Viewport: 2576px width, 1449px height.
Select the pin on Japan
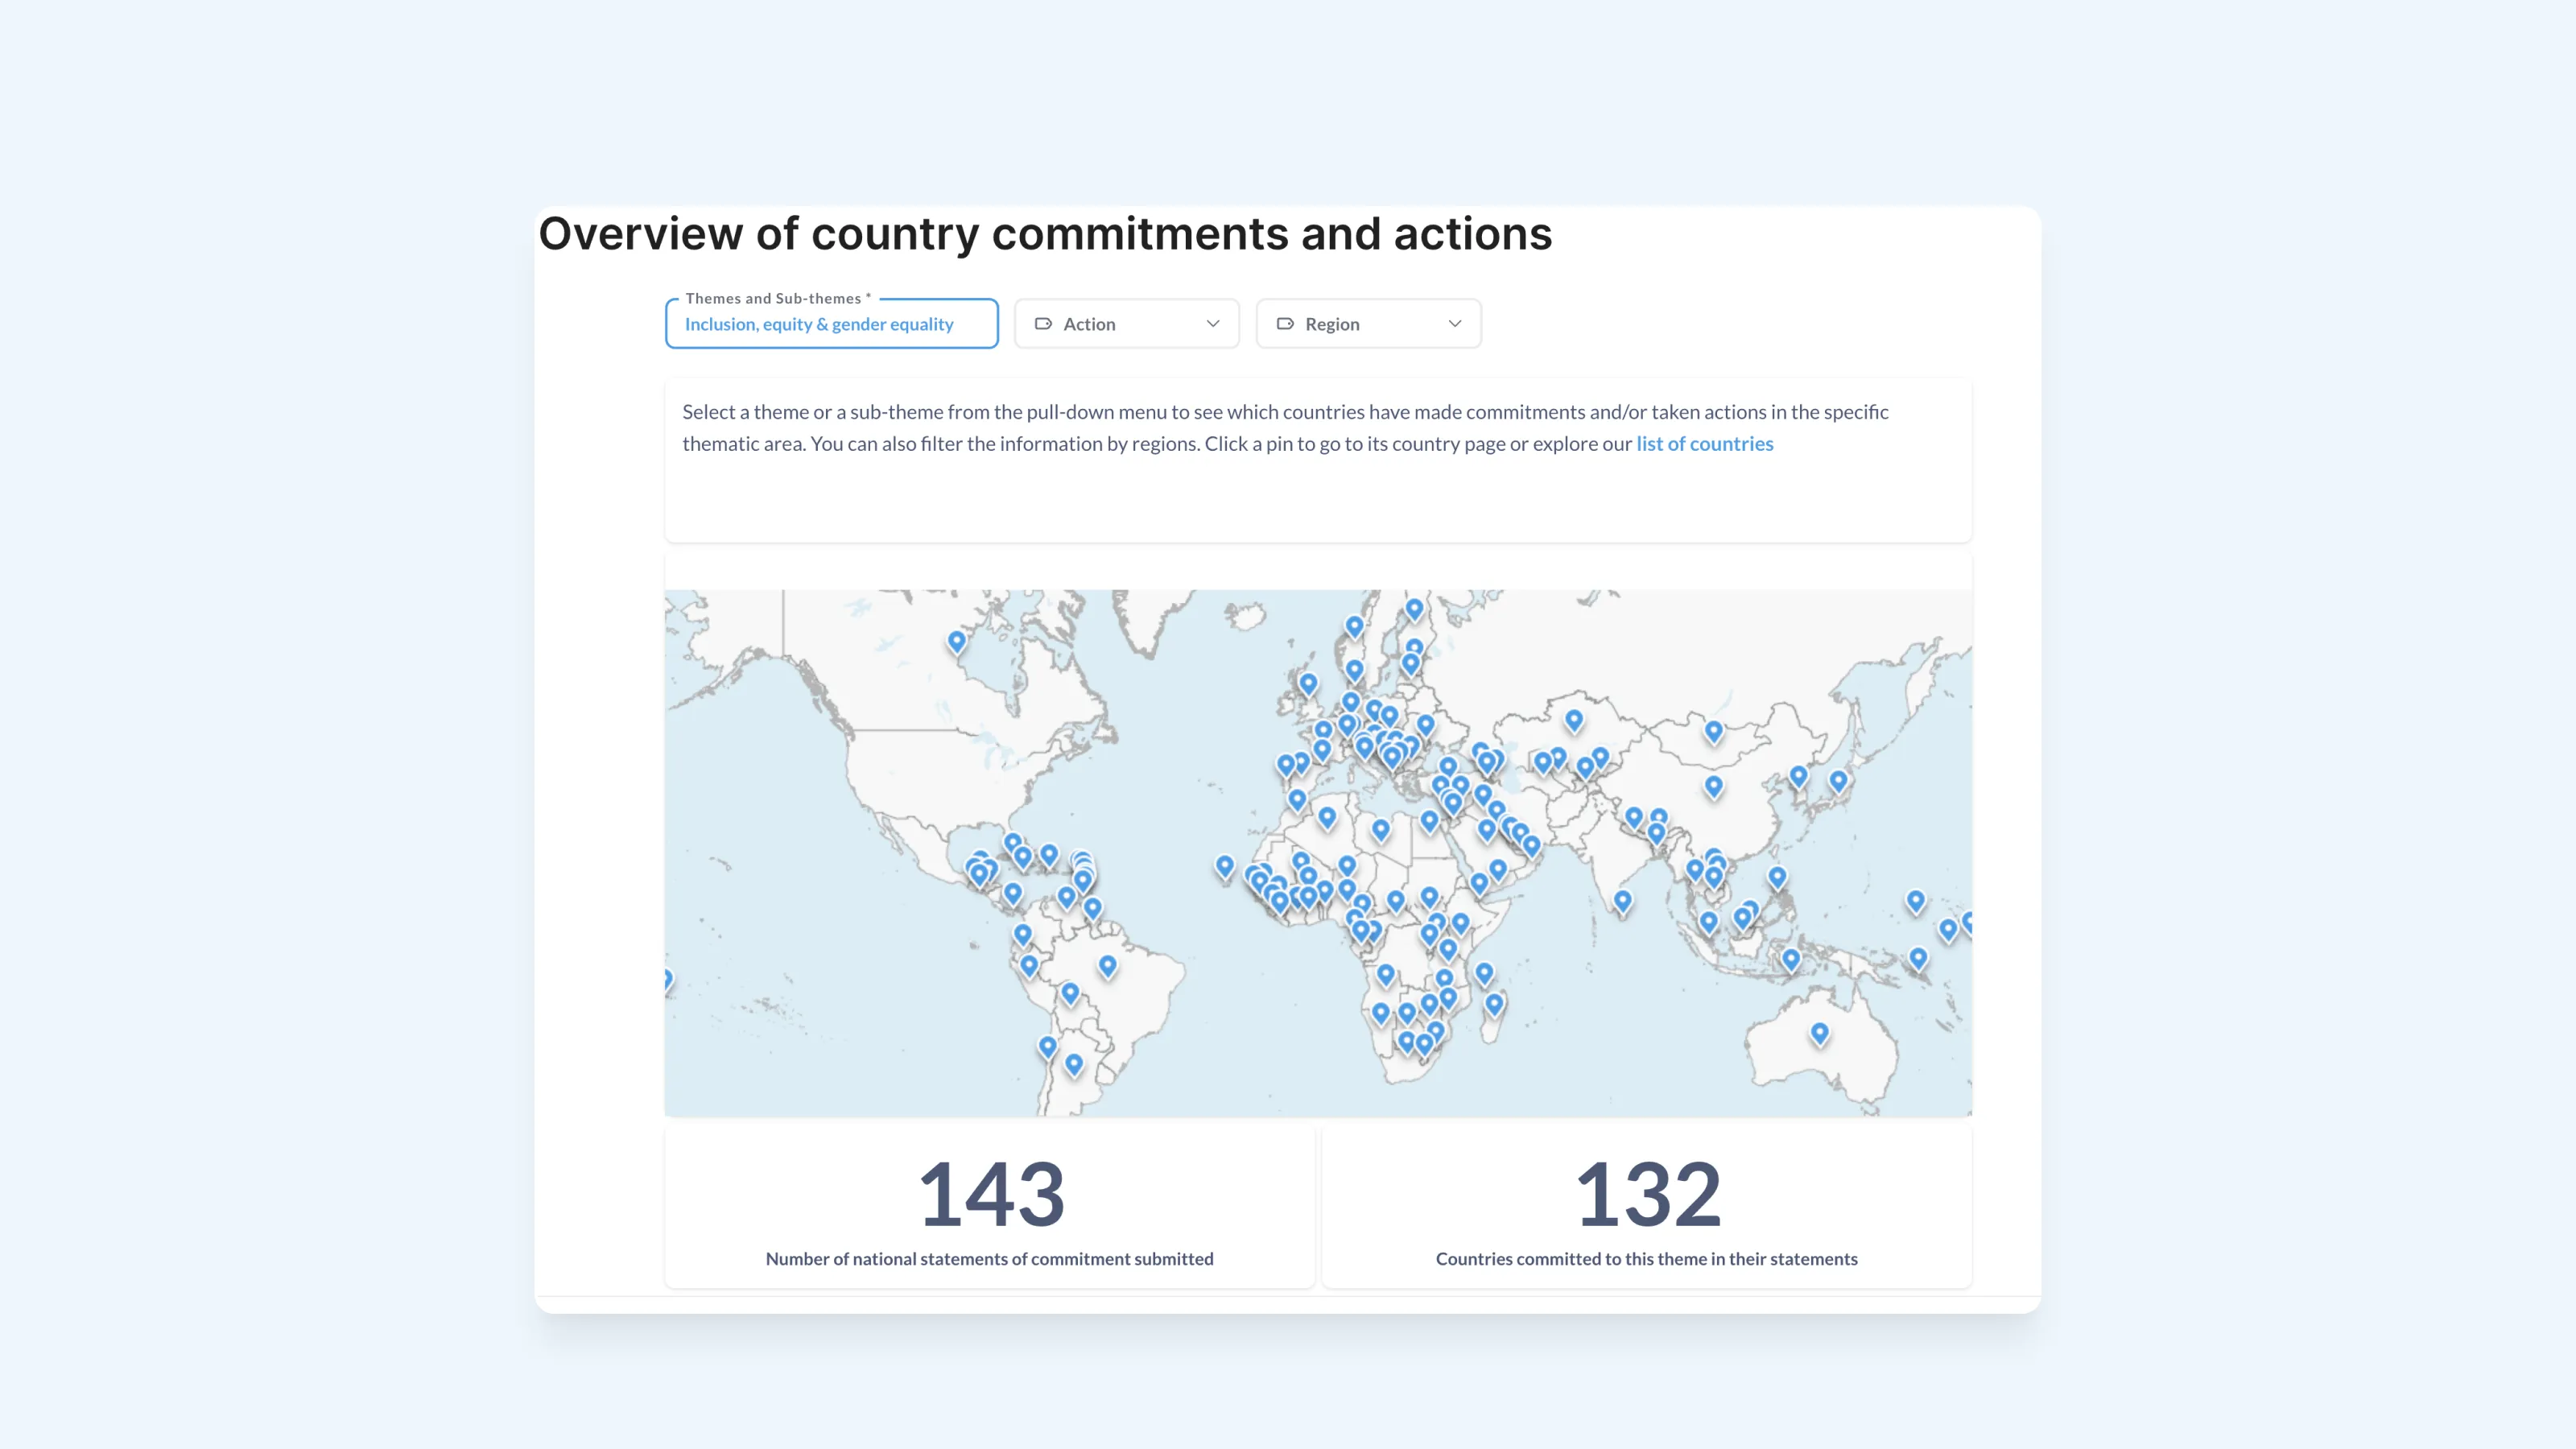point(1838,779)
